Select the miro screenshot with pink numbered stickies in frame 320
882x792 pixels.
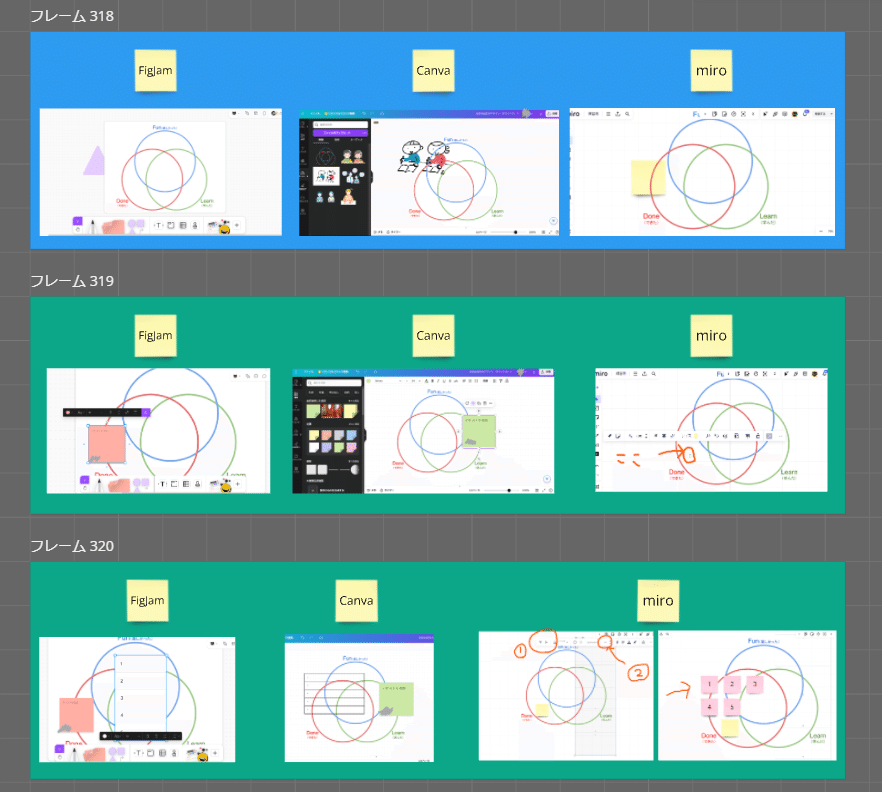pos(747,696)
